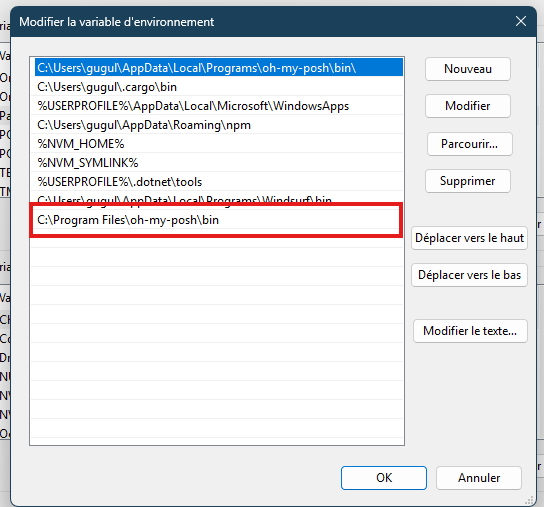Screen dimensions: 544x507
Task: Click the Modifier button
Action: tap(468, 105)
